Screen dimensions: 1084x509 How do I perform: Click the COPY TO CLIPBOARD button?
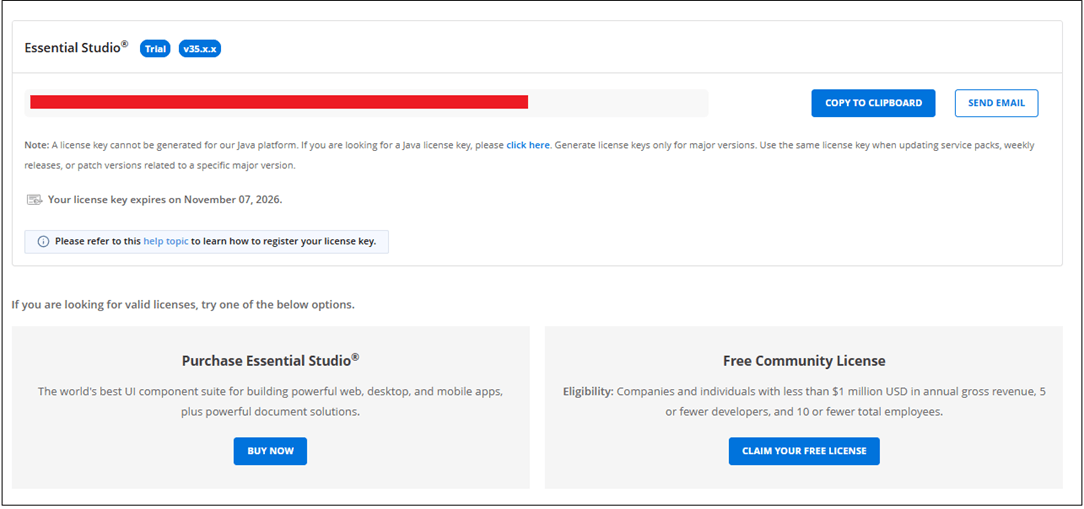point(873,103)
